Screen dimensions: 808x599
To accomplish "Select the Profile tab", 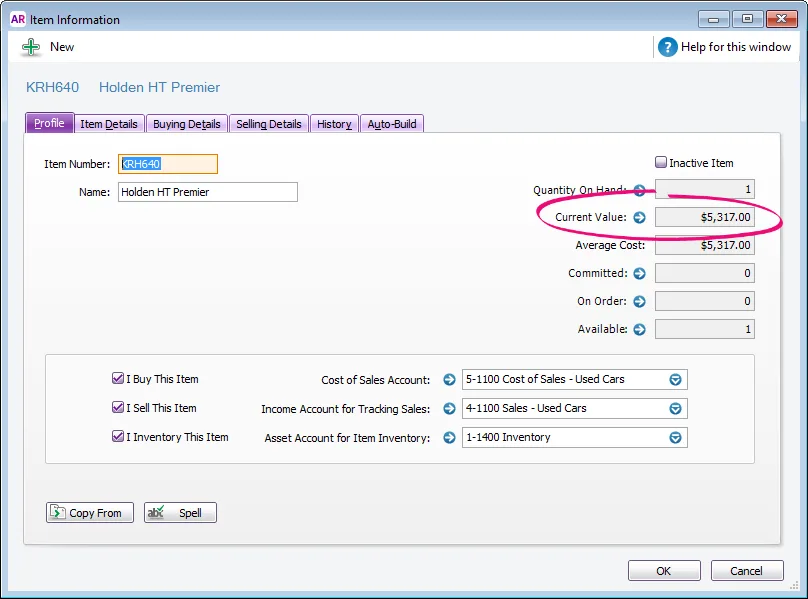I will (49, 123).
